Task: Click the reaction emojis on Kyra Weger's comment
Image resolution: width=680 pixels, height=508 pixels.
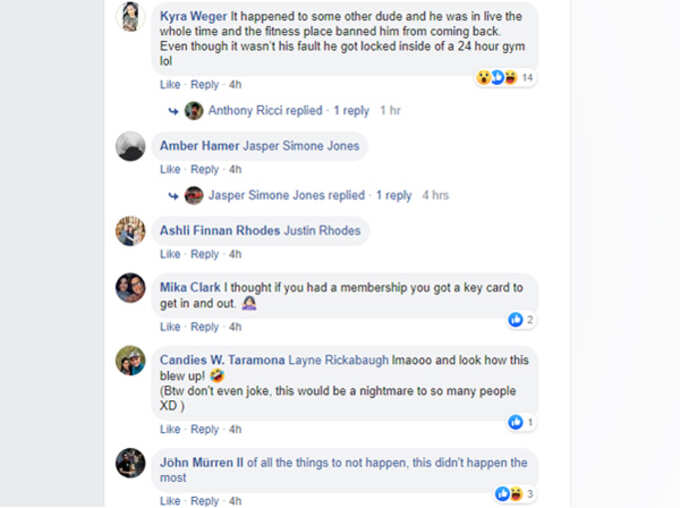Action: [x=497, y=78]
